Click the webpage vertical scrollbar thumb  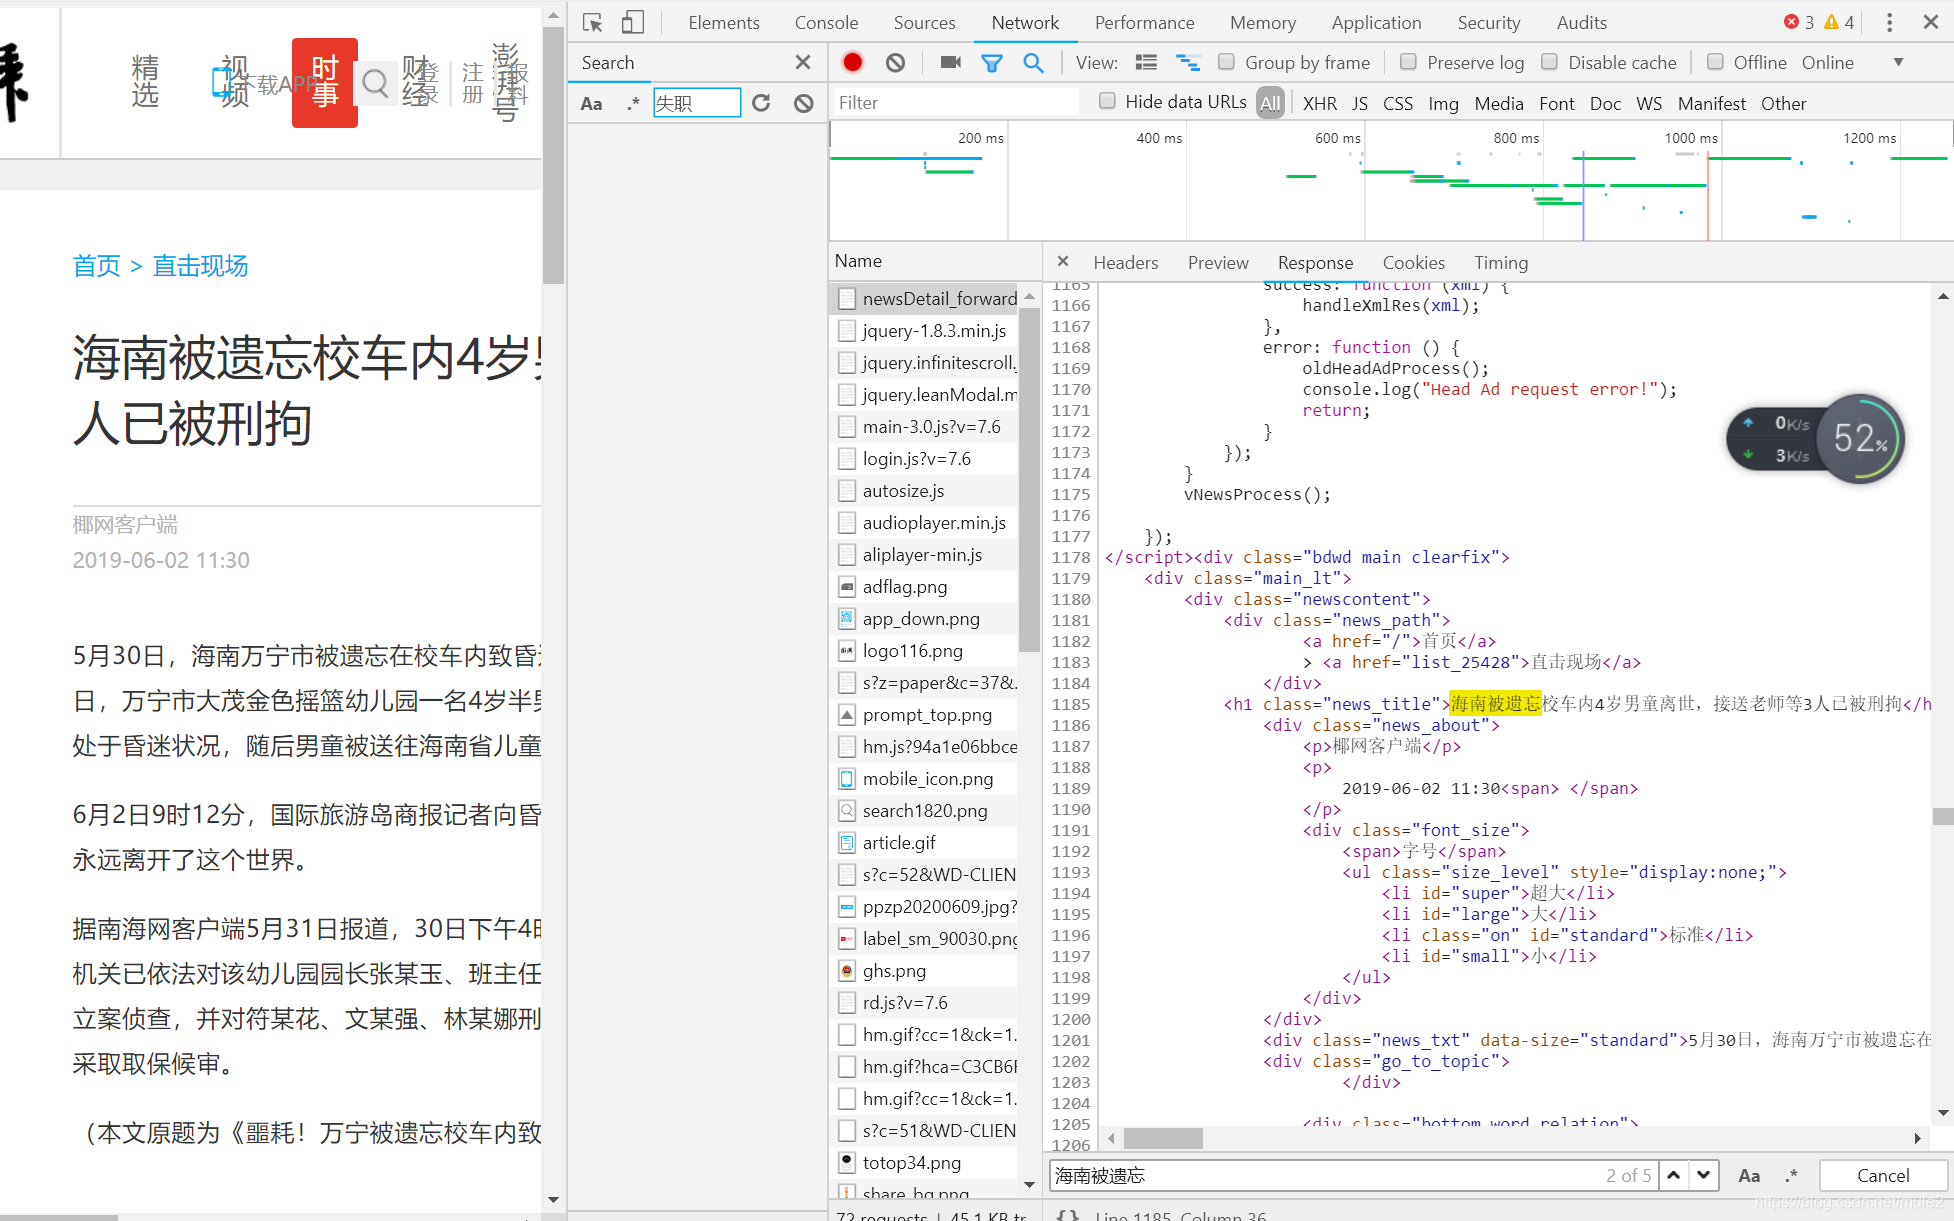553,156
